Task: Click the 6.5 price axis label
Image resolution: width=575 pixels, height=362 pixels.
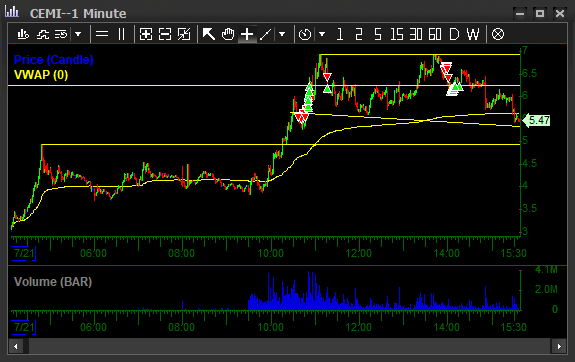Action: tap(529, 73)
